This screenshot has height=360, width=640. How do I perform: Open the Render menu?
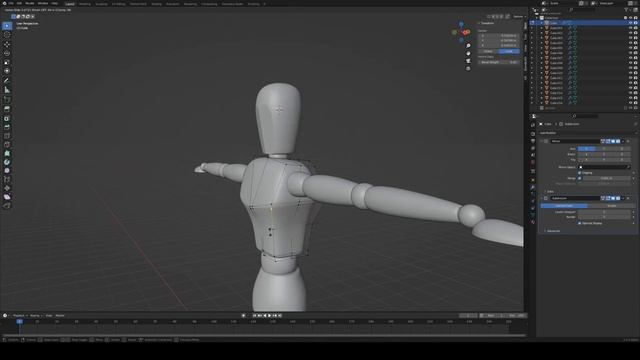(30, 3)
